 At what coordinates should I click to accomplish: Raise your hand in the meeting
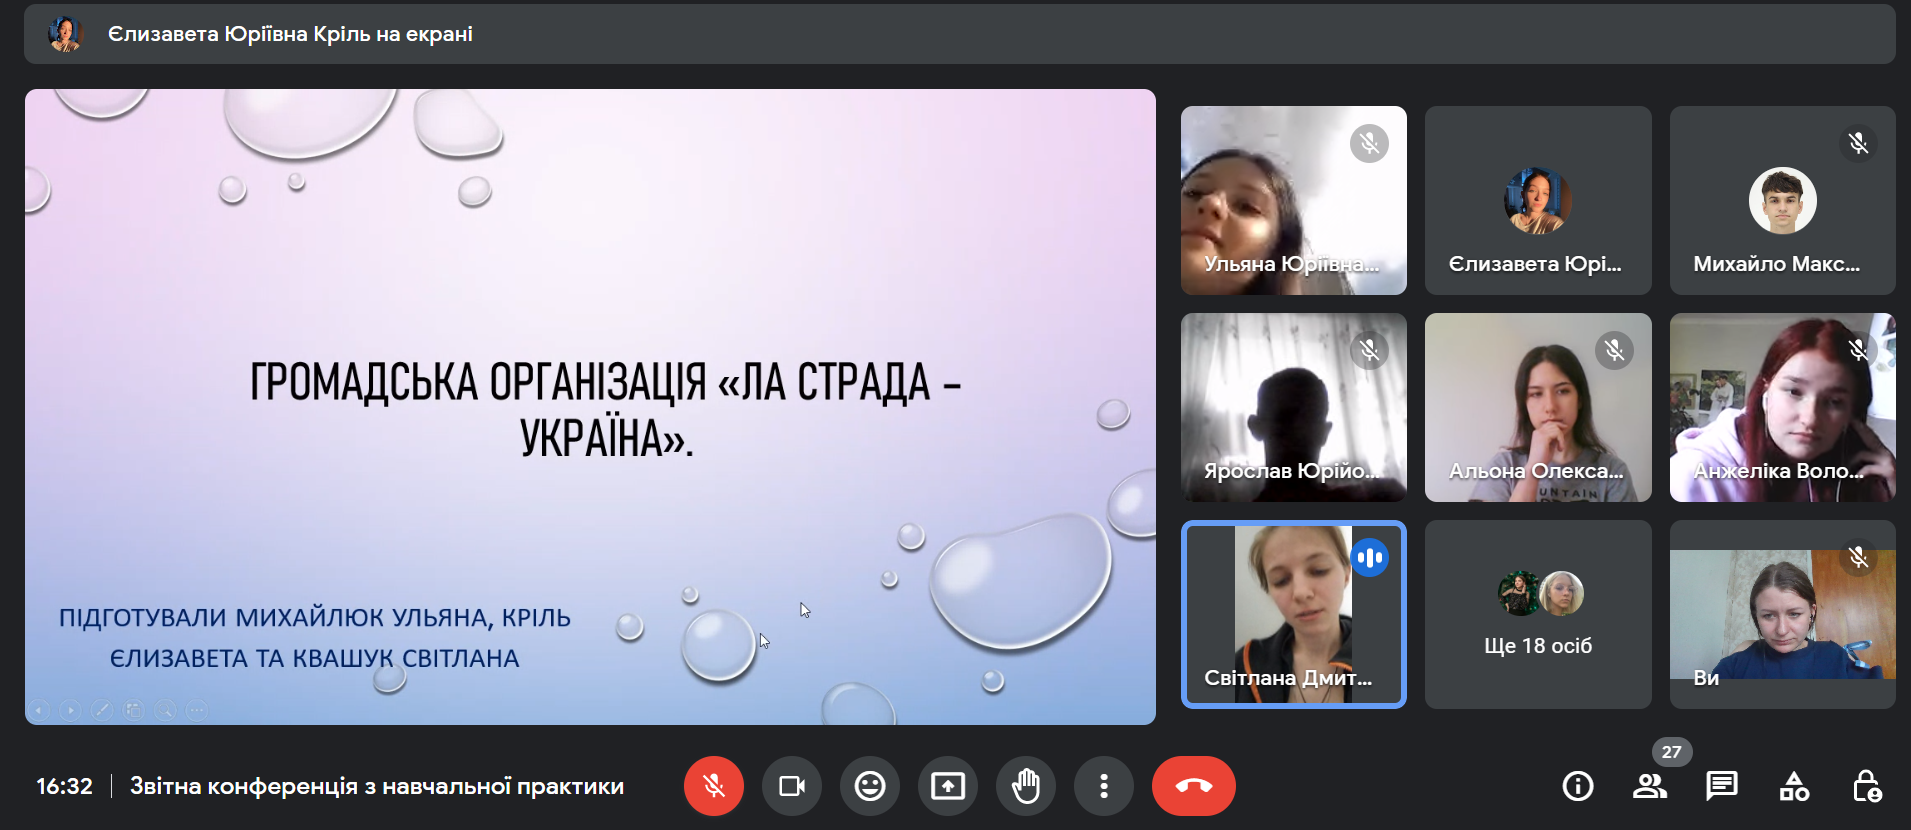[x=1026, y=786]
